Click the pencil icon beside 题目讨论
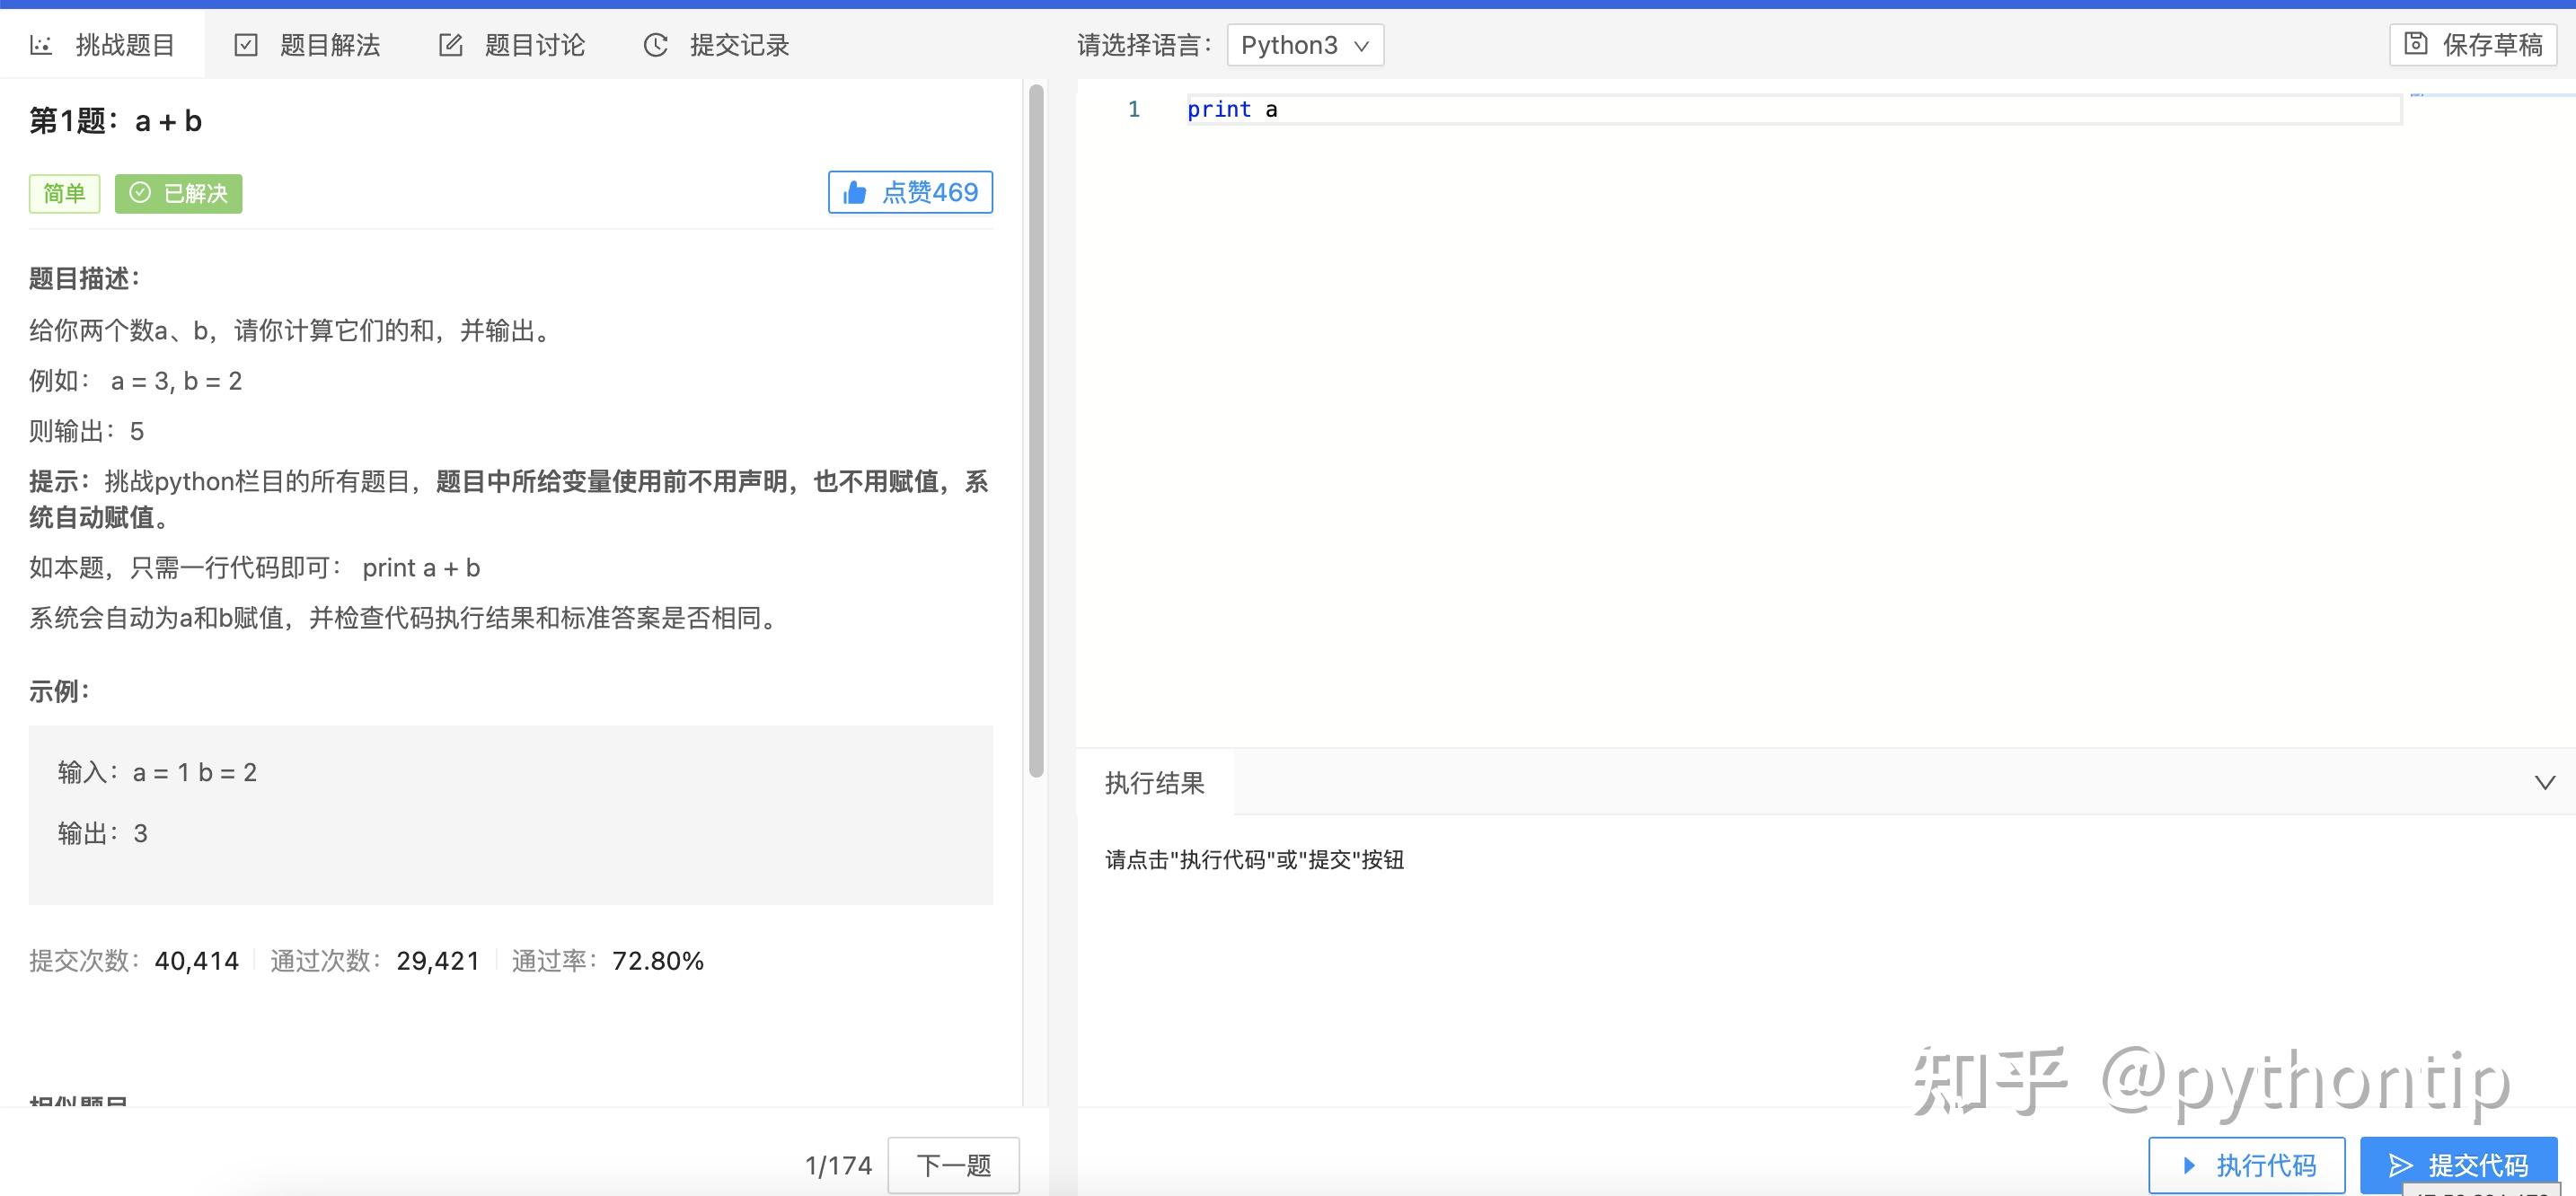This screenshot has height=1196, width=2576. click(x=450, y=44)
